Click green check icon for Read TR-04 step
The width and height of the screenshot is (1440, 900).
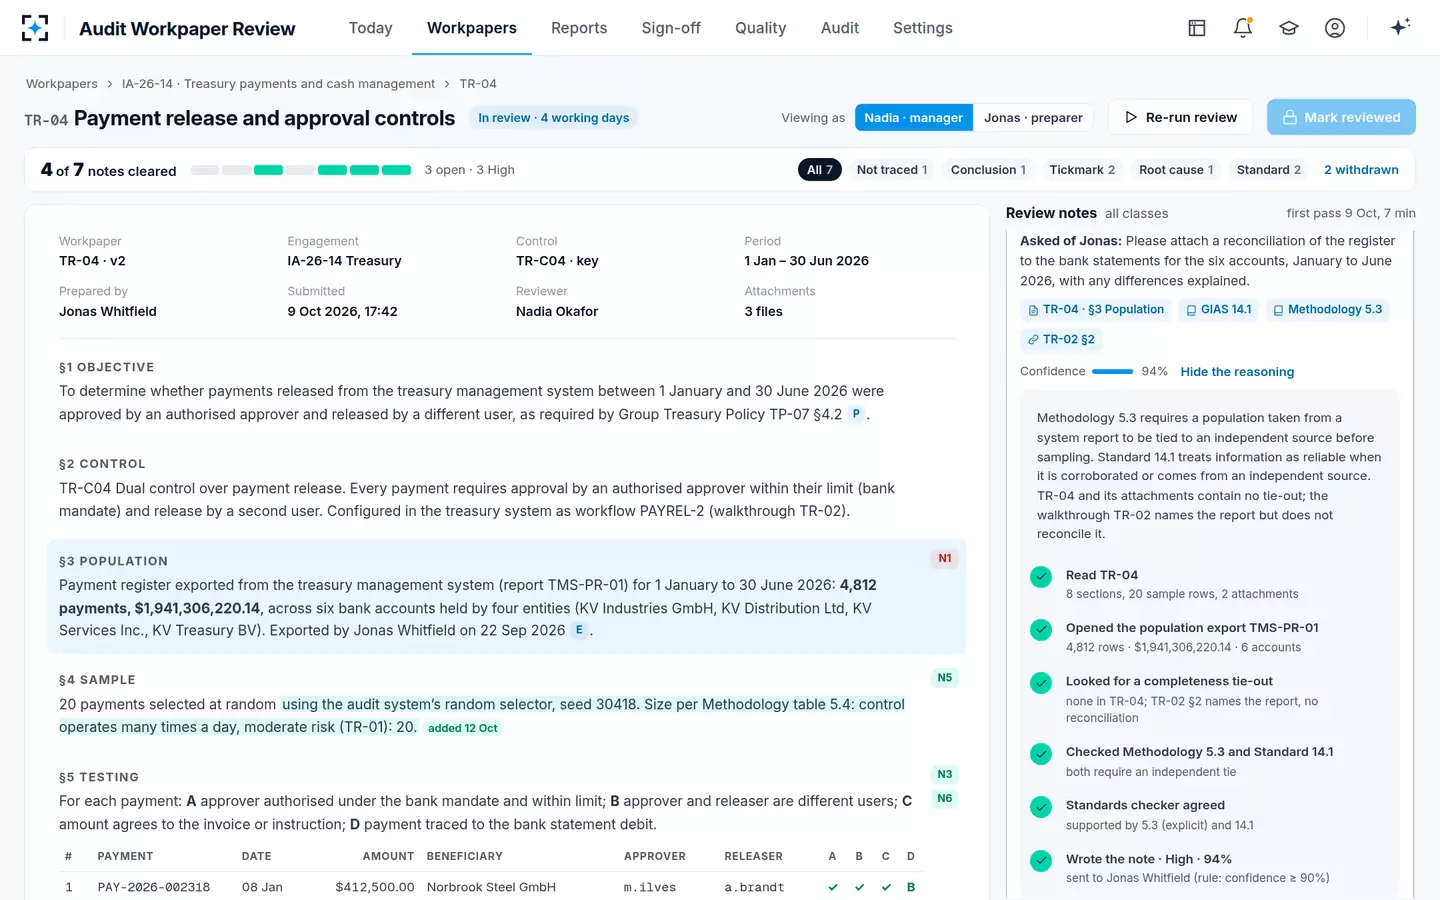click(x=1041, y=577)
